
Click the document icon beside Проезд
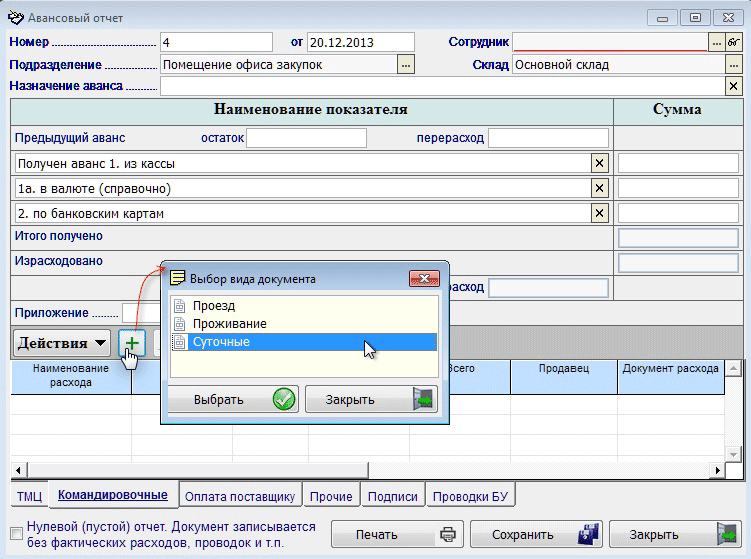point(179,306)
